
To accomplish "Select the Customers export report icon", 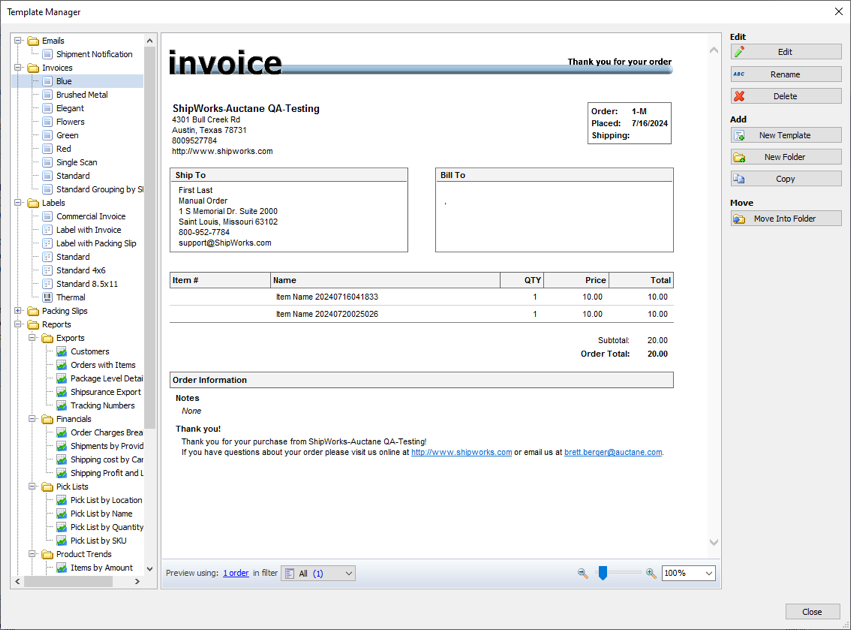I will (x=62, y=352).
